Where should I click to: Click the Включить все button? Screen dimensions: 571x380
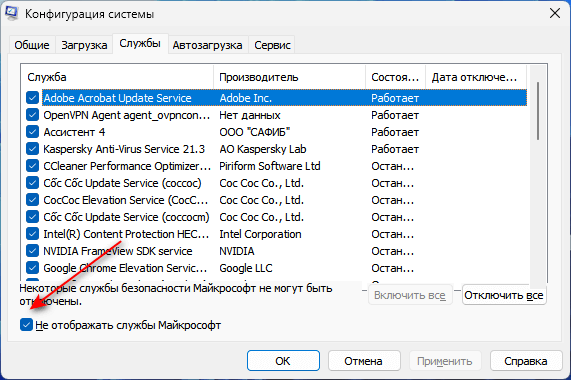410,295
